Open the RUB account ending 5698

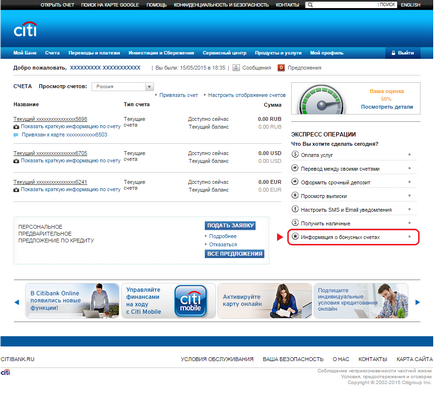[50, 119]
